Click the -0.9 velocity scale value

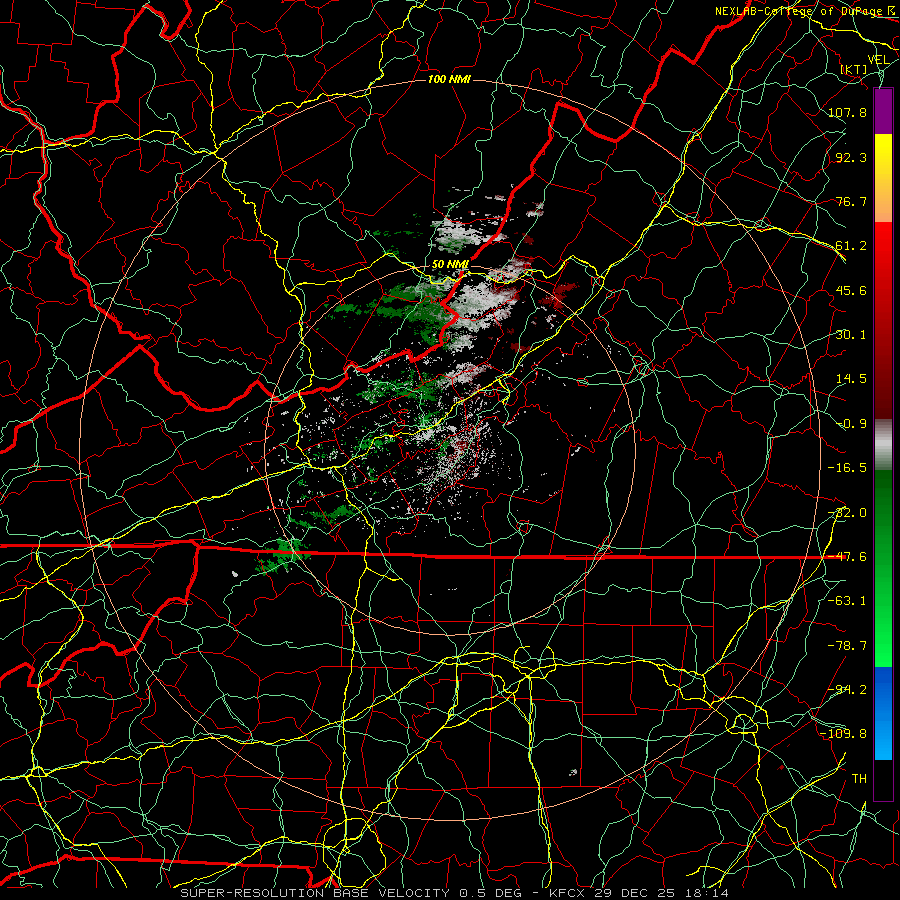(851, 424)
